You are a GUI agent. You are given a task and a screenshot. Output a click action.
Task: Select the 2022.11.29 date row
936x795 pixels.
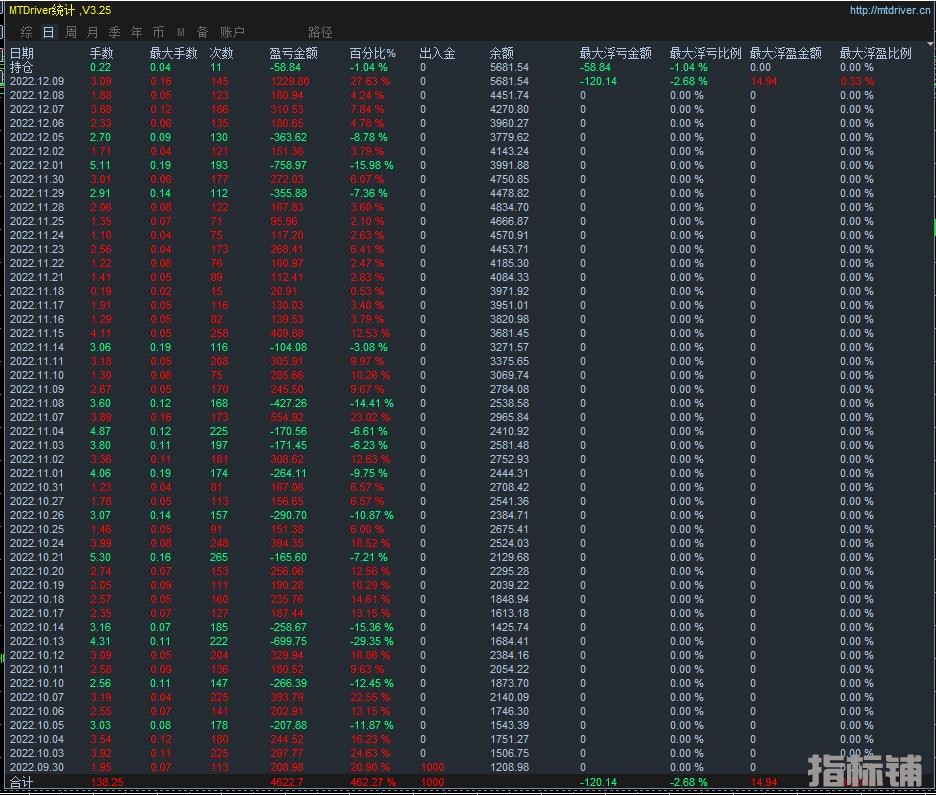pos(466,193)
